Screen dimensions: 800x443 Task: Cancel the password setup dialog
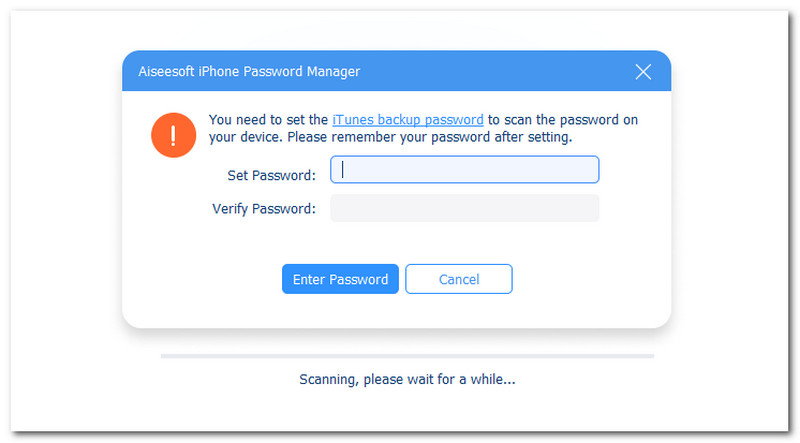pos(459,279)
